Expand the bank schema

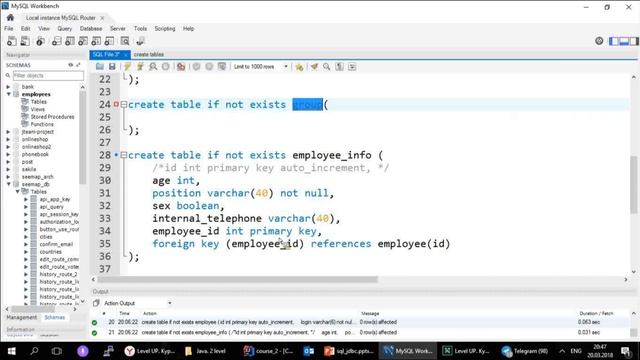(x=8, y=87)
